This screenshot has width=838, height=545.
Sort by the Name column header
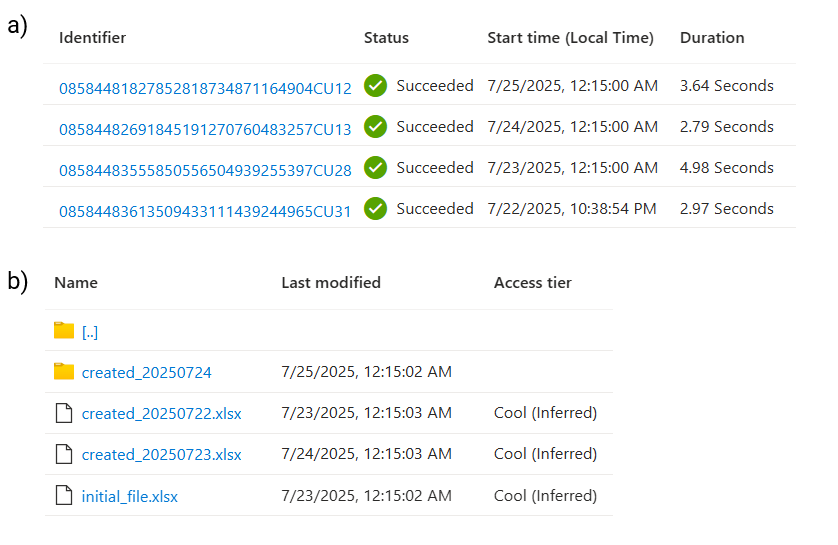click(x=76, y=283)
